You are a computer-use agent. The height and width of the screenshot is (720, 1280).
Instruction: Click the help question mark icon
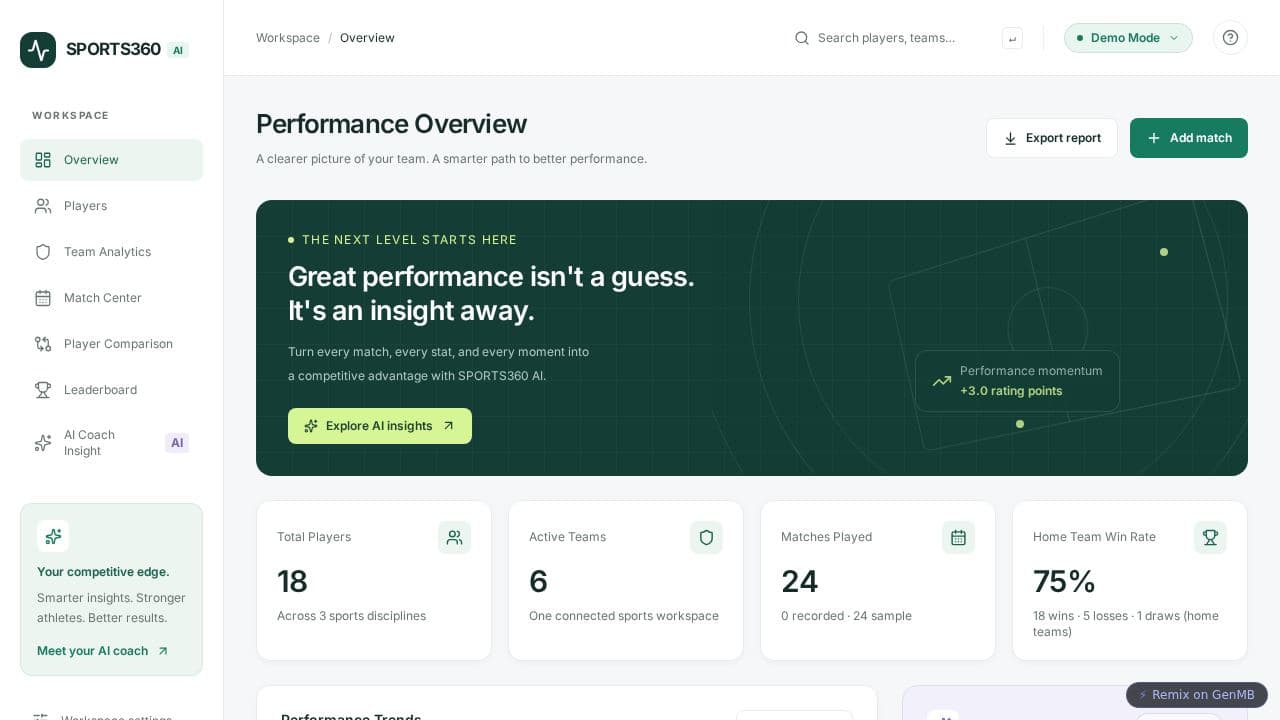click(1230, 38)
